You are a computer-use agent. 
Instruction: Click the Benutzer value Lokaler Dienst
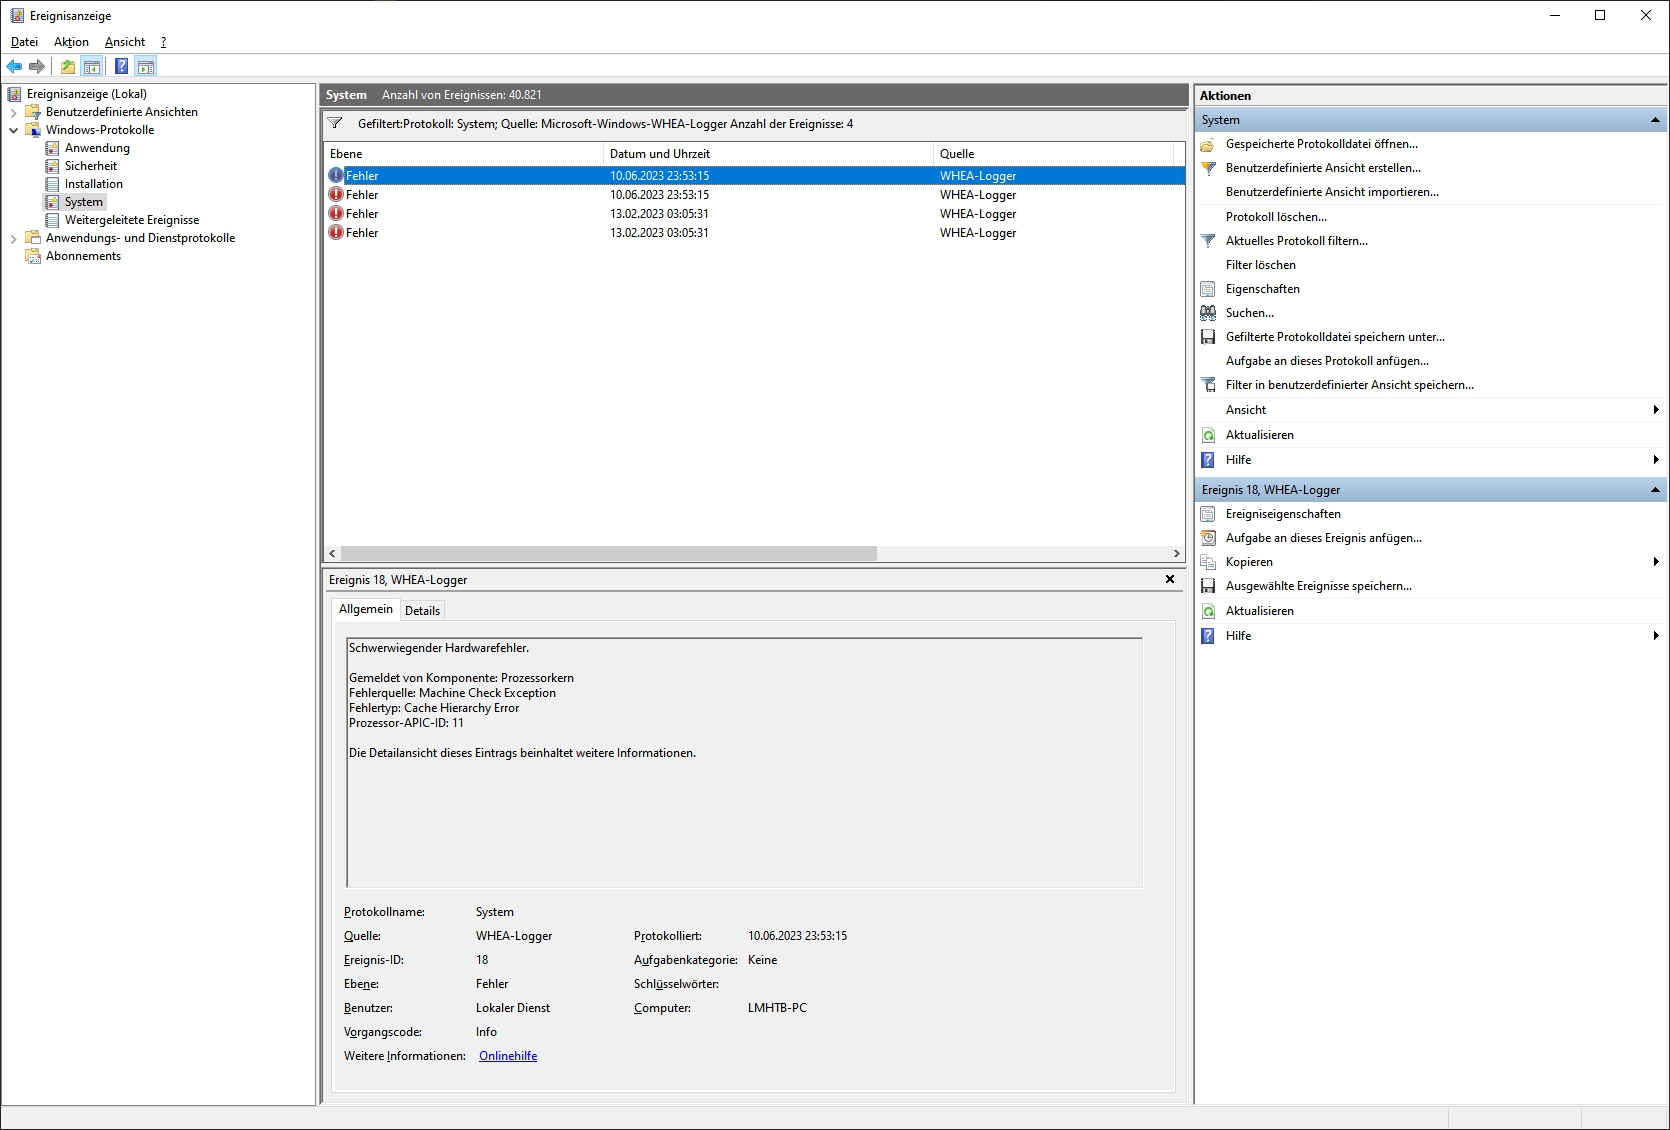[513, 1008]
